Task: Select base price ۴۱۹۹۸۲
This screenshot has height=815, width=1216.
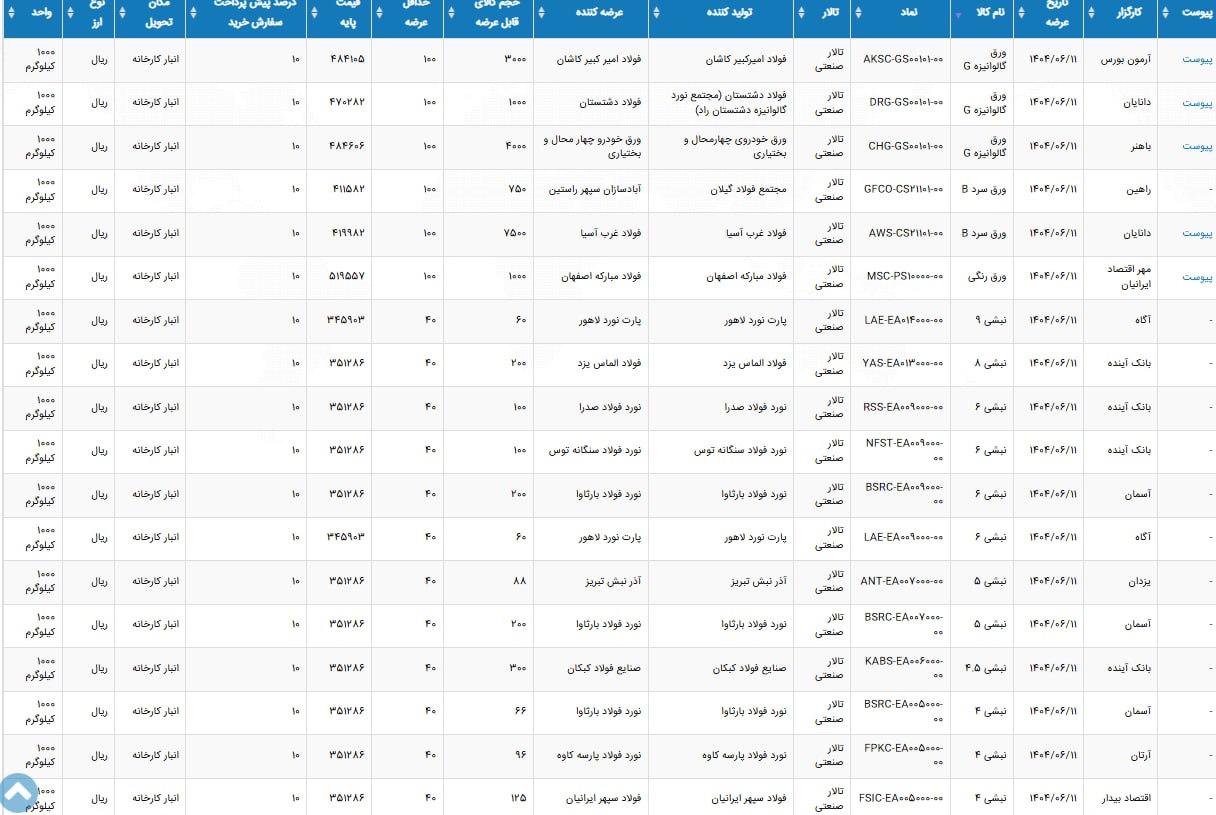Action: pyautogui.click(x=347, y=233)
